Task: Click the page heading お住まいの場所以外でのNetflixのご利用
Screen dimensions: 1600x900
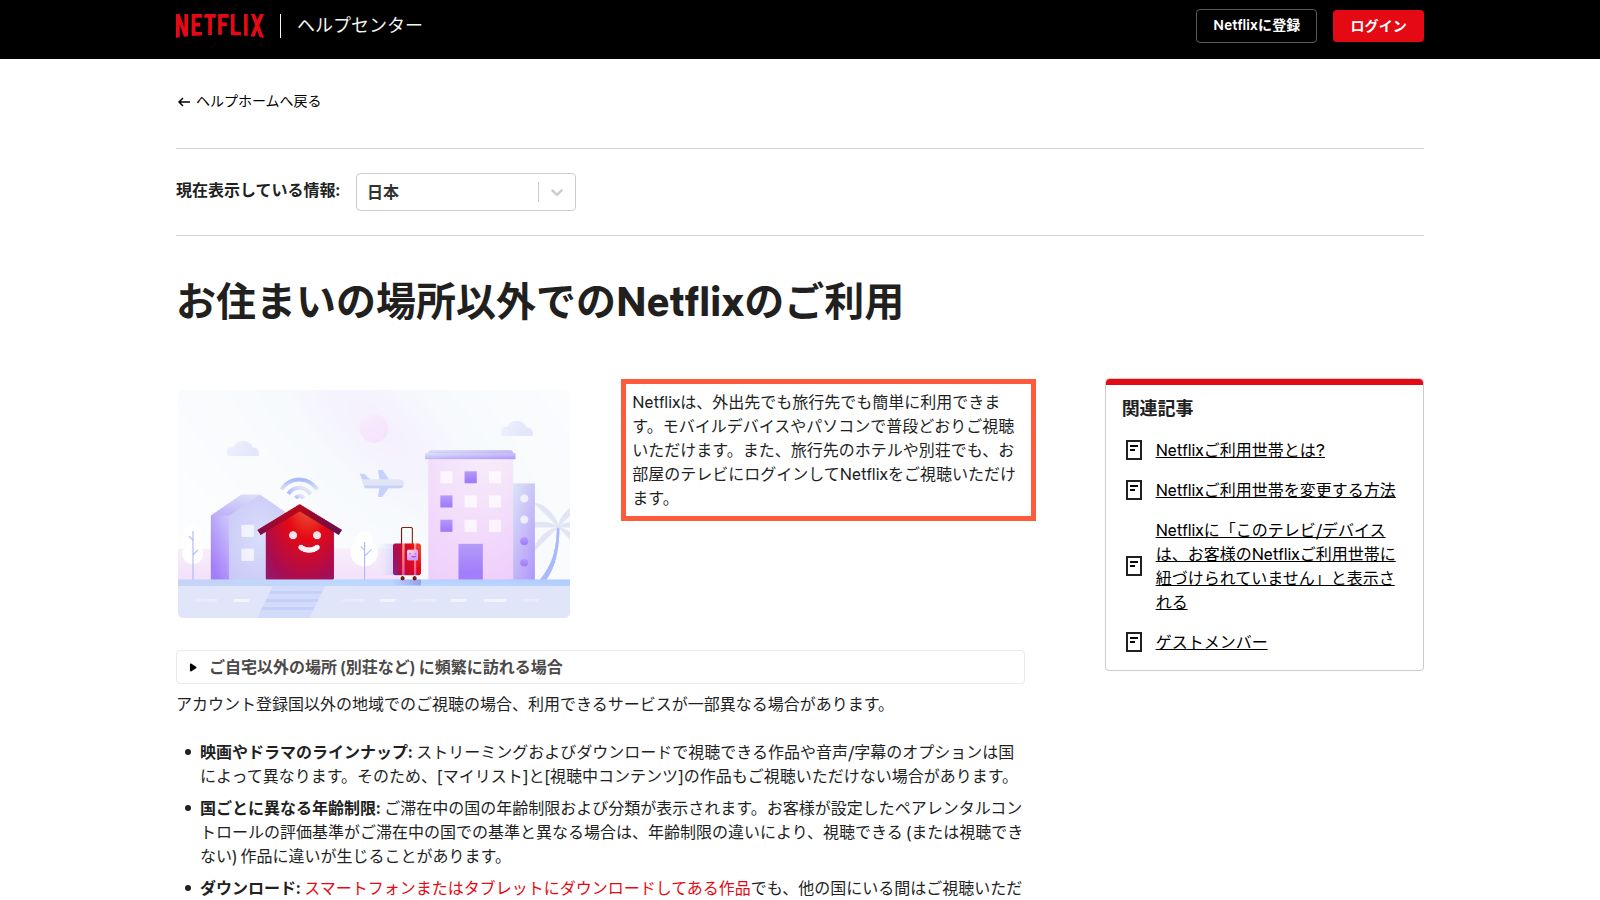Action: pos(540,302)
